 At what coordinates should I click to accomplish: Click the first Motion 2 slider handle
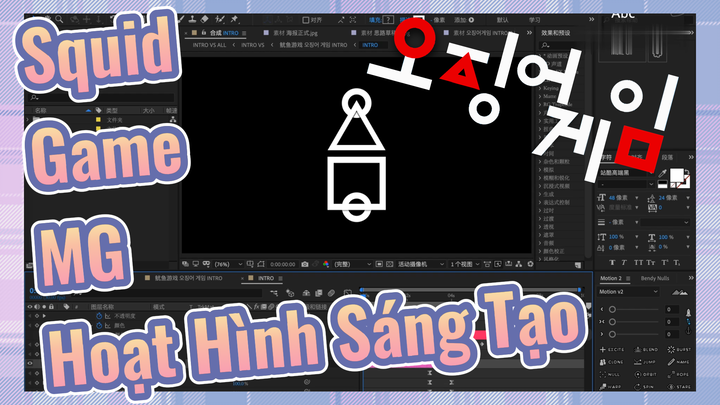[612, 309]
